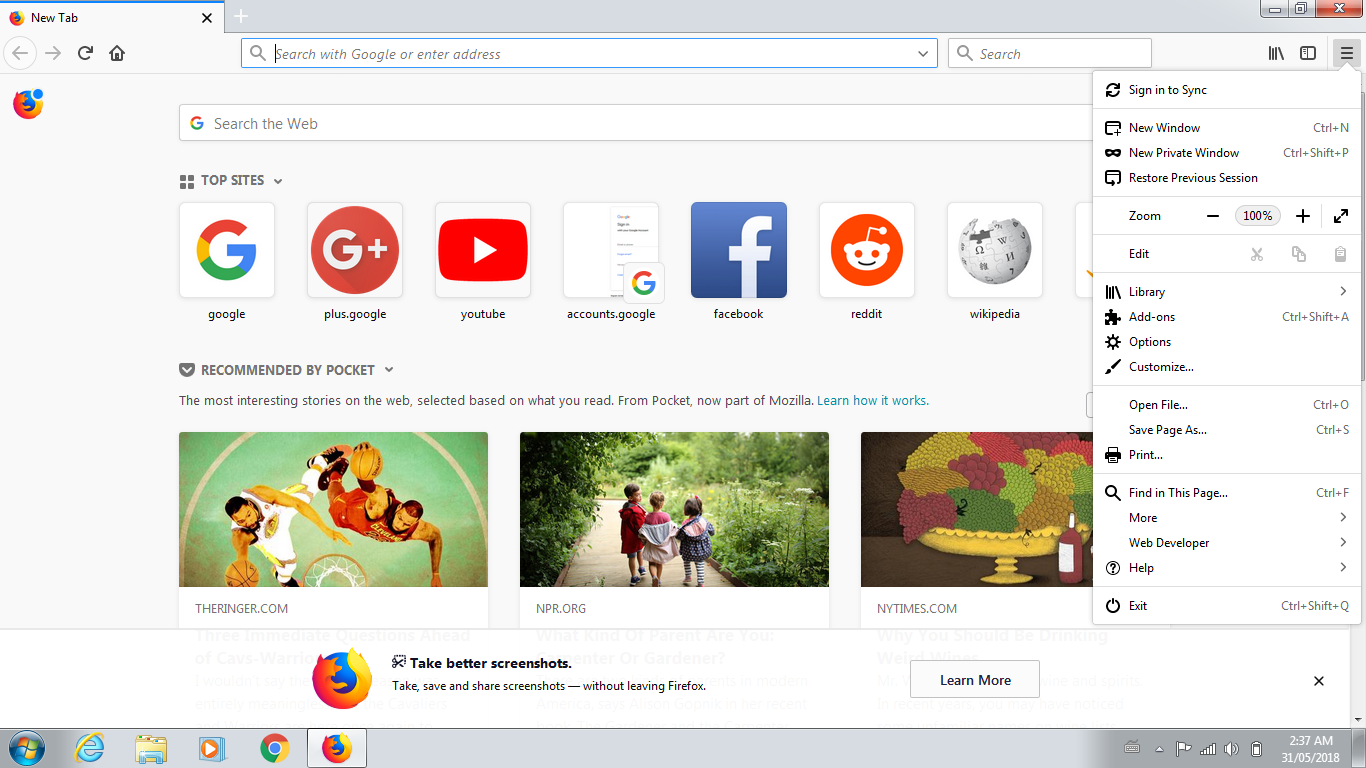The image size is (1366, 768).
Task: Choose Customize... in the menu
Action: tap(1227, 367)
